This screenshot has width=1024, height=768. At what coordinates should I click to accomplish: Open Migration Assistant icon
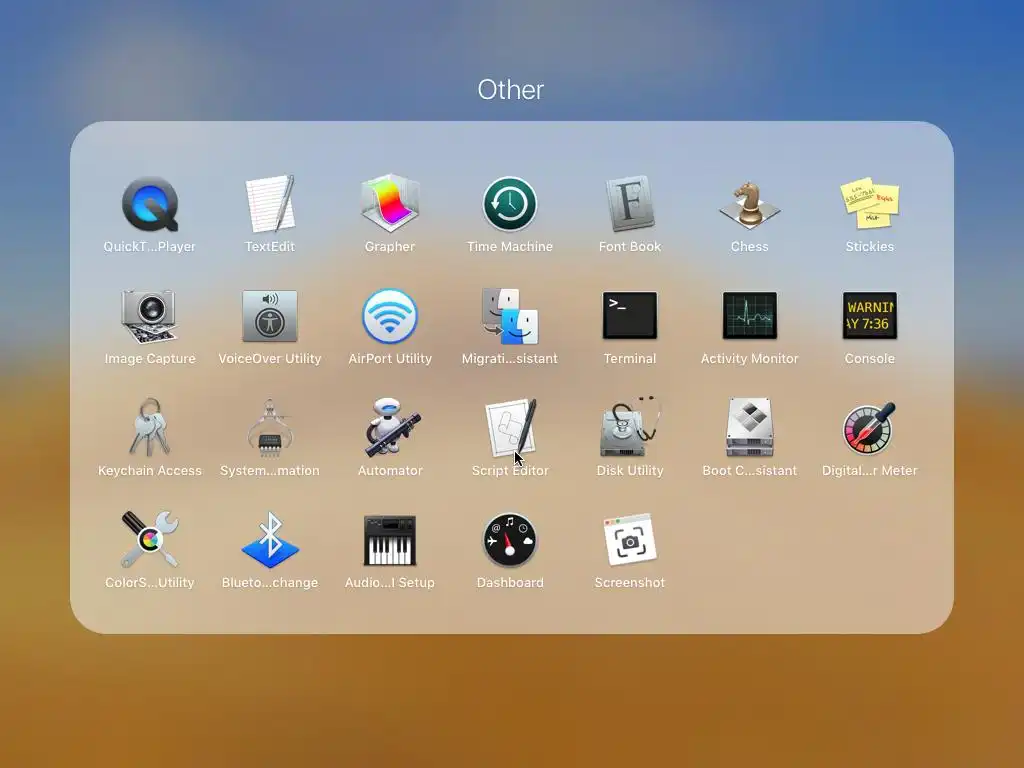[x=510, y=317]
